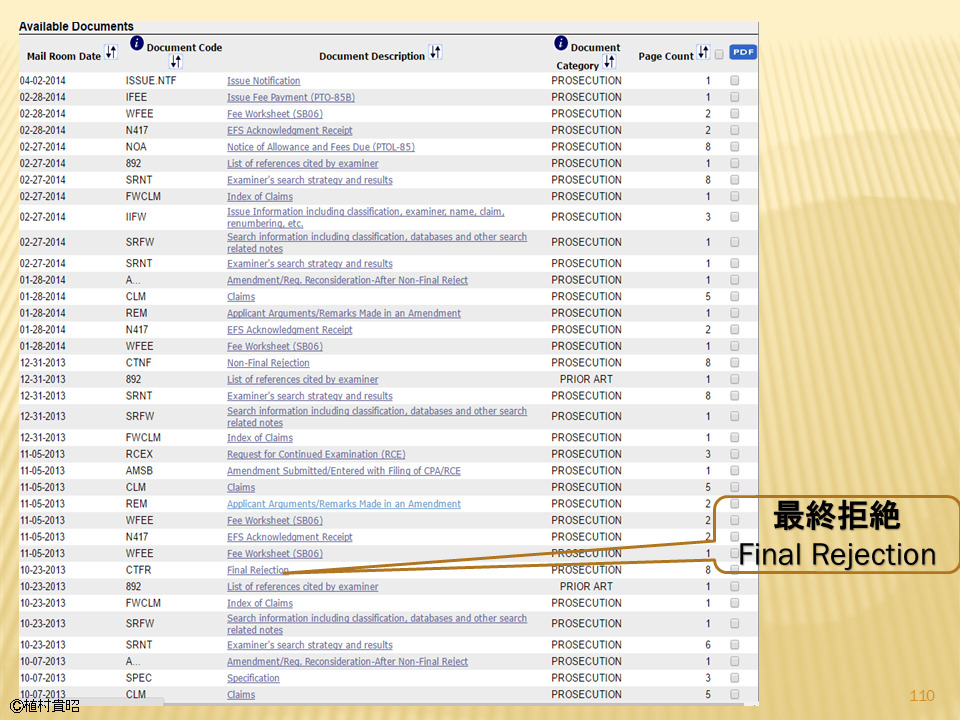This screenshot has width=960, height=720.
Task: Open Issue Information including classification link
Action: click(366, 217)
